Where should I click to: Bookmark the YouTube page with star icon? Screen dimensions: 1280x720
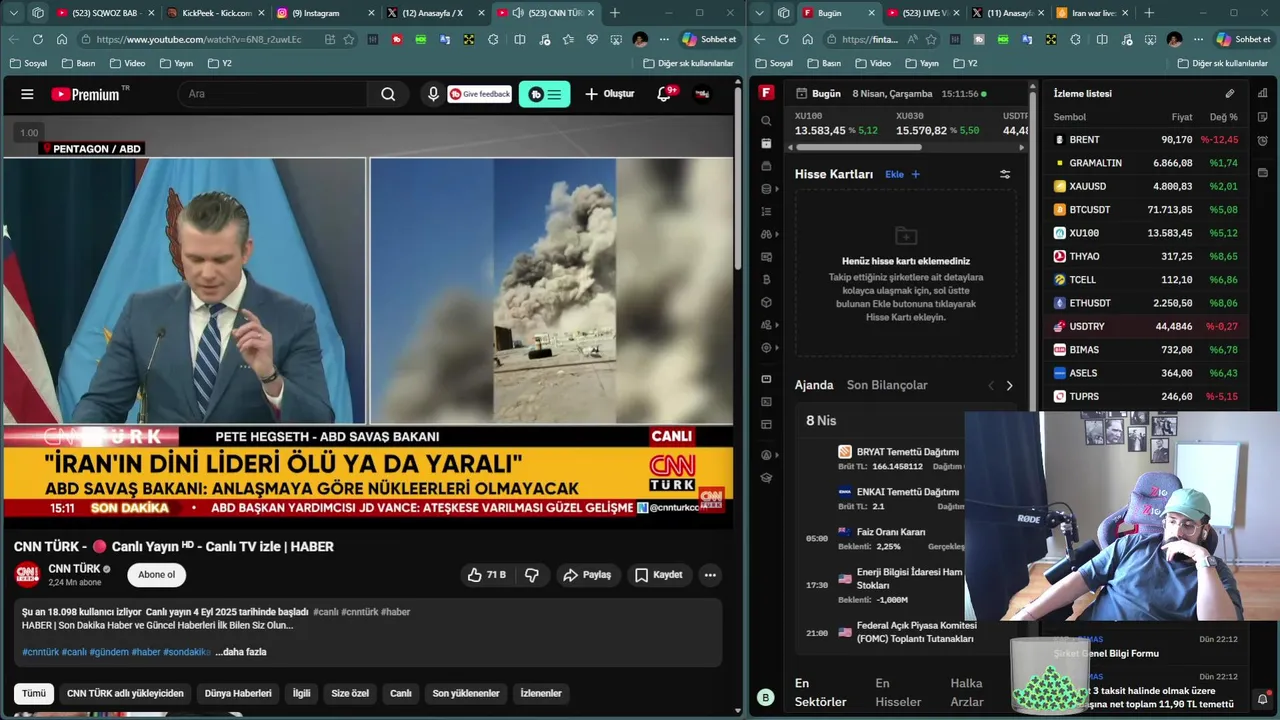[x=349, y=39]
